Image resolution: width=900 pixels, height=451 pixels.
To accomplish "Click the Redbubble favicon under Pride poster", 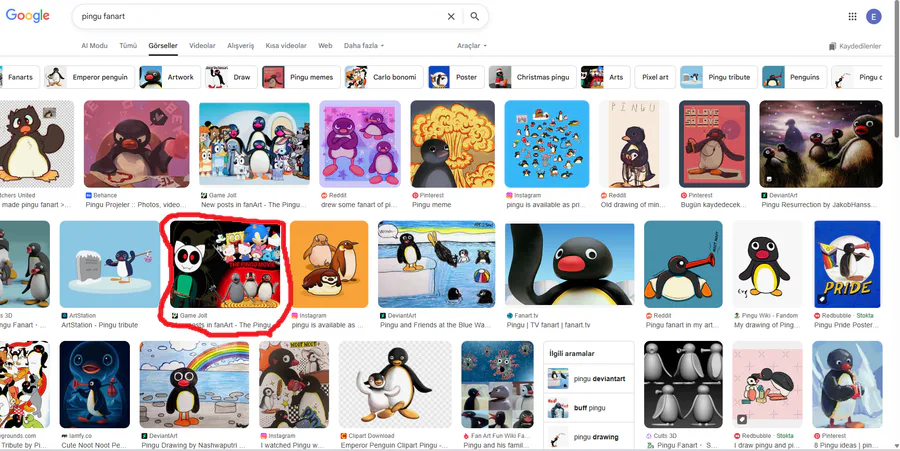I will pyautogui.click(x=817, y=316).
